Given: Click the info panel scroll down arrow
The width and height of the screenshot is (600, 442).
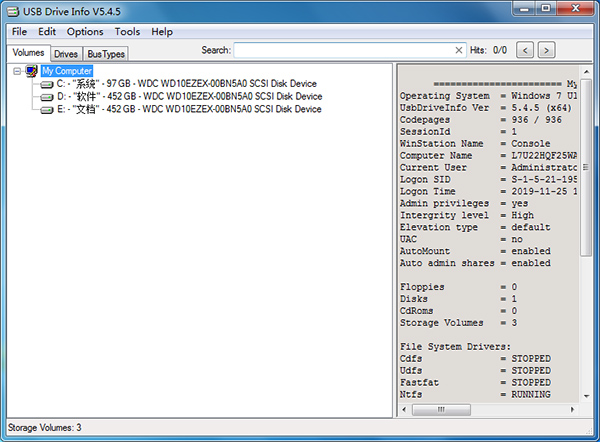Looking at the screenshot, I should [x=586, y=396].
